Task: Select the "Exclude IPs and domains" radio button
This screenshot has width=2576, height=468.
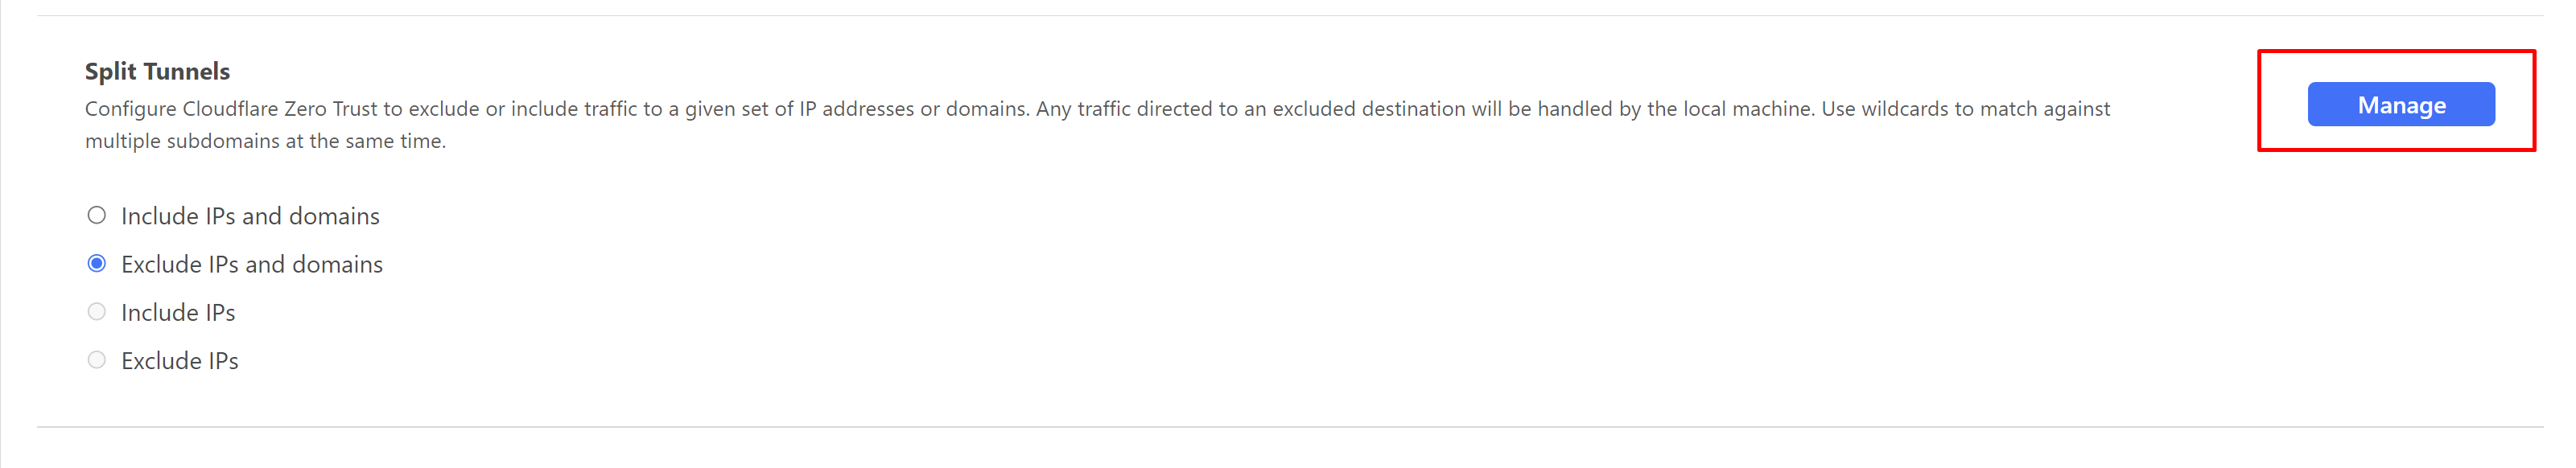Action: click(x=97, y=264)
